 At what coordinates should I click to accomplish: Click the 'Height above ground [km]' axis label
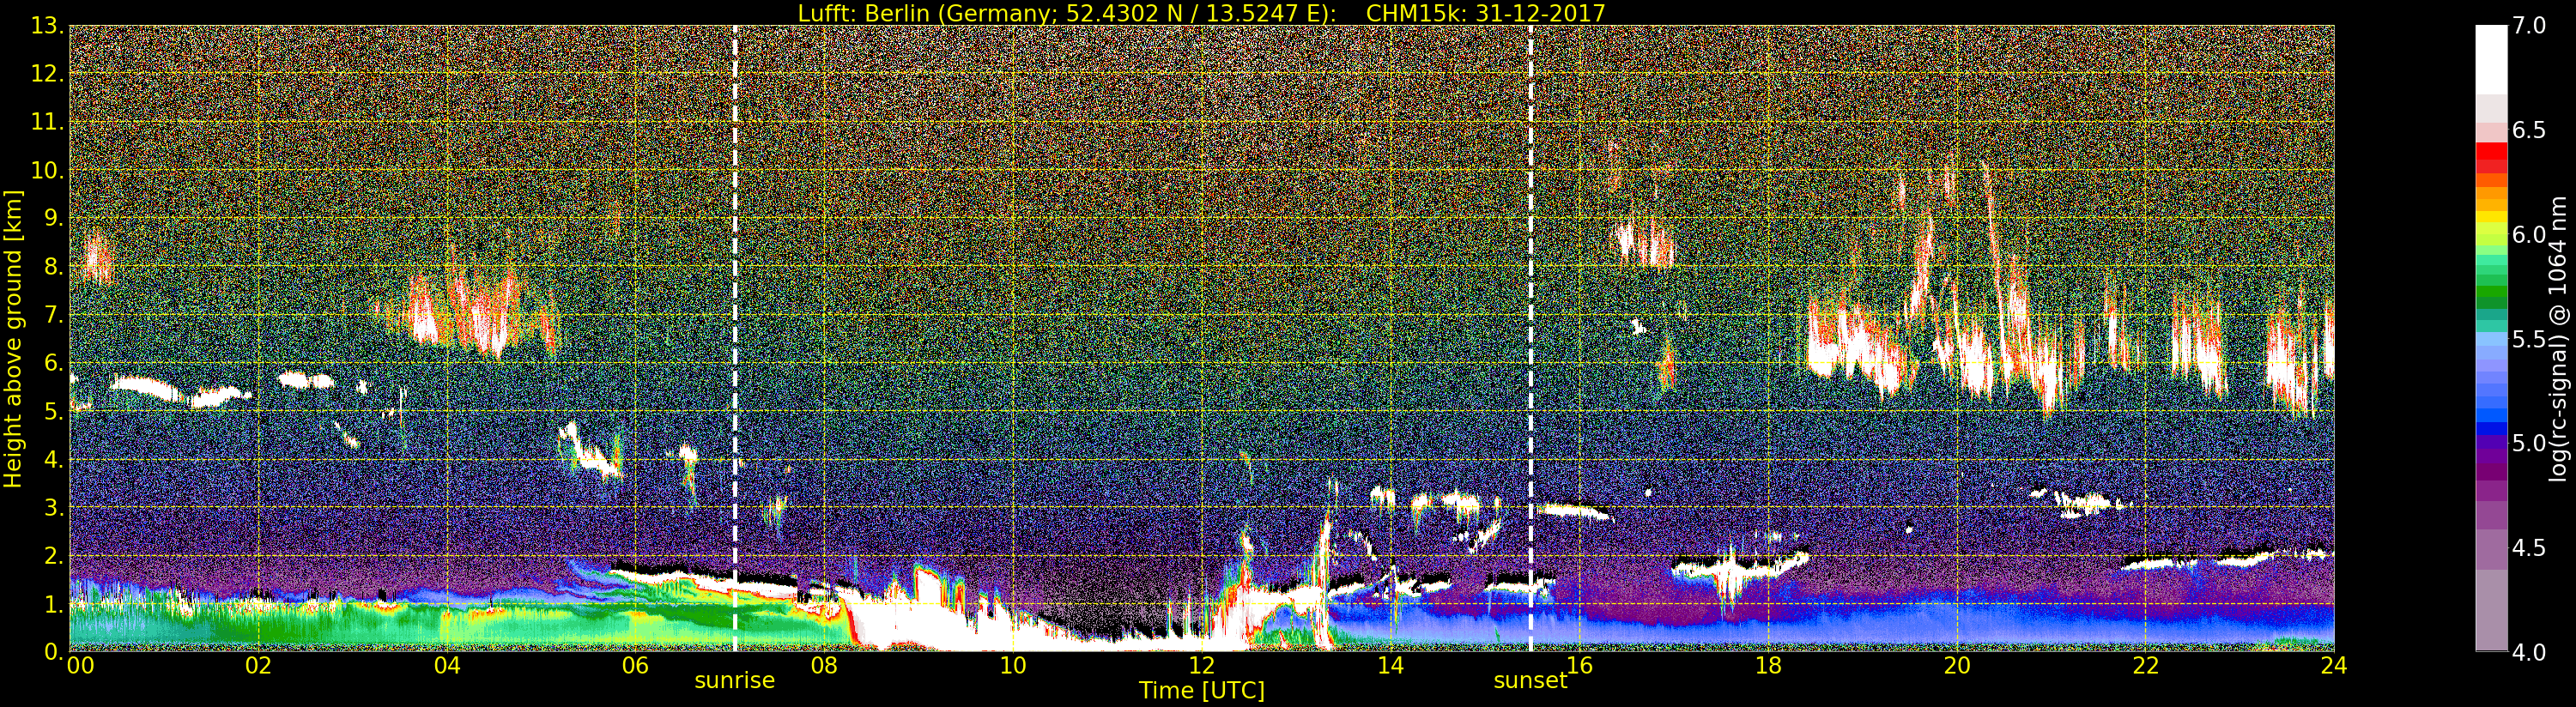click(x=13, y=339)
